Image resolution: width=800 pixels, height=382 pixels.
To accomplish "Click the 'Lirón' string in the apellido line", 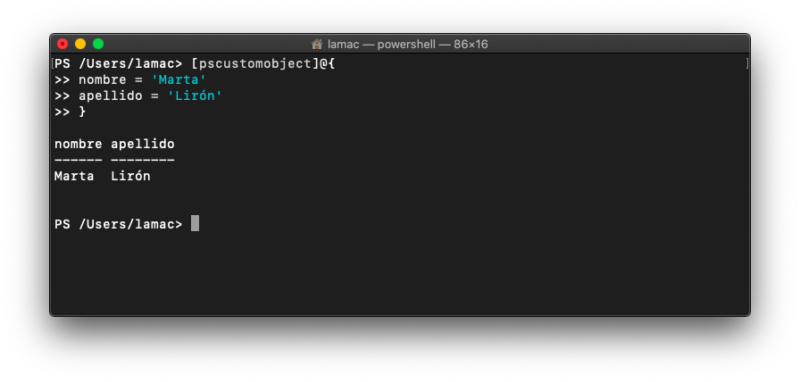I will pyautogui.click(x=195, y=96).
